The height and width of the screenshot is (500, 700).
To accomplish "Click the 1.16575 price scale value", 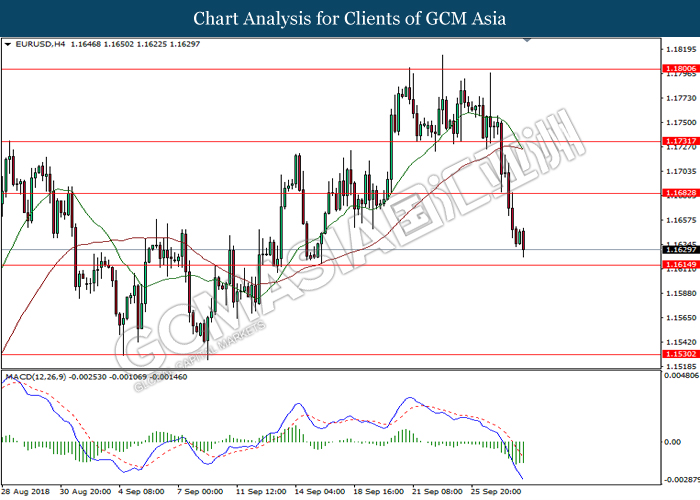I will pyautogui.click(x=681, y=220).
